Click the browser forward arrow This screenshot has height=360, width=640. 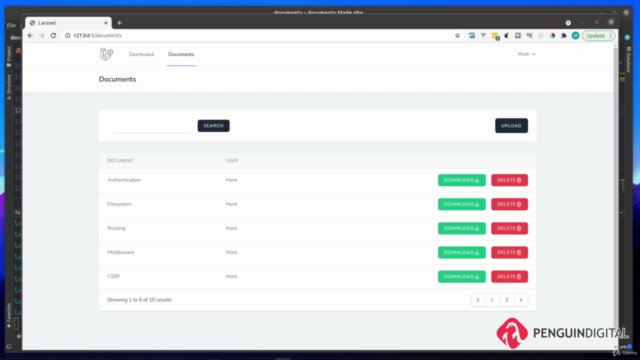(x=42, y=36)
